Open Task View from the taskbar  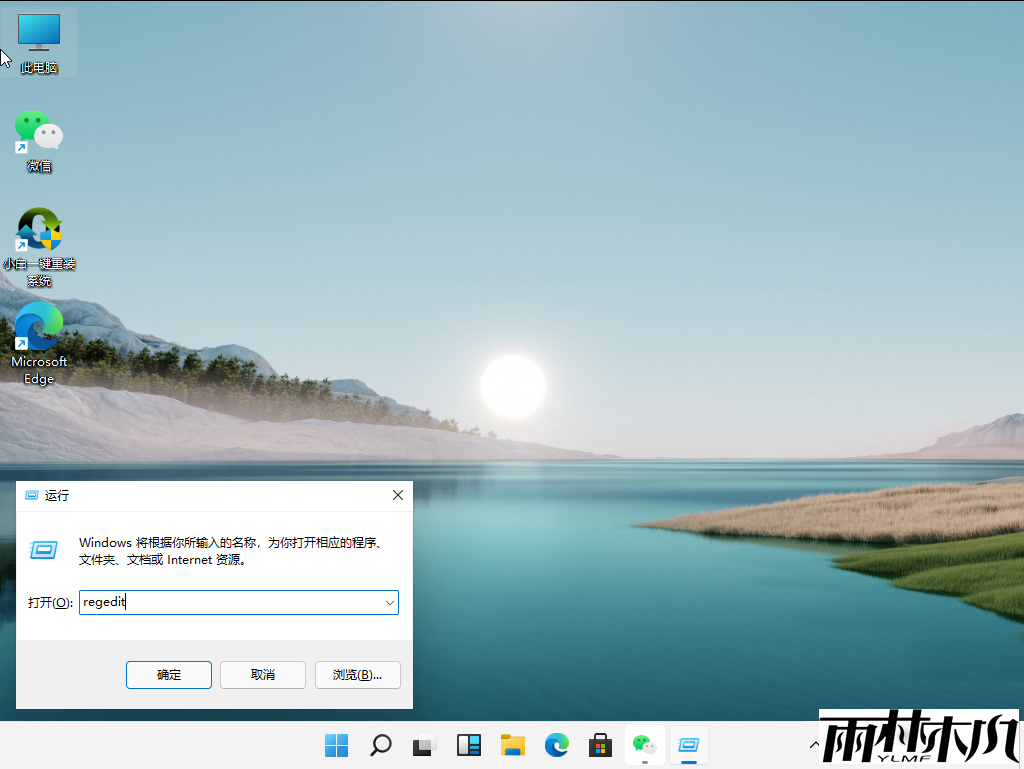coord(425,745)
